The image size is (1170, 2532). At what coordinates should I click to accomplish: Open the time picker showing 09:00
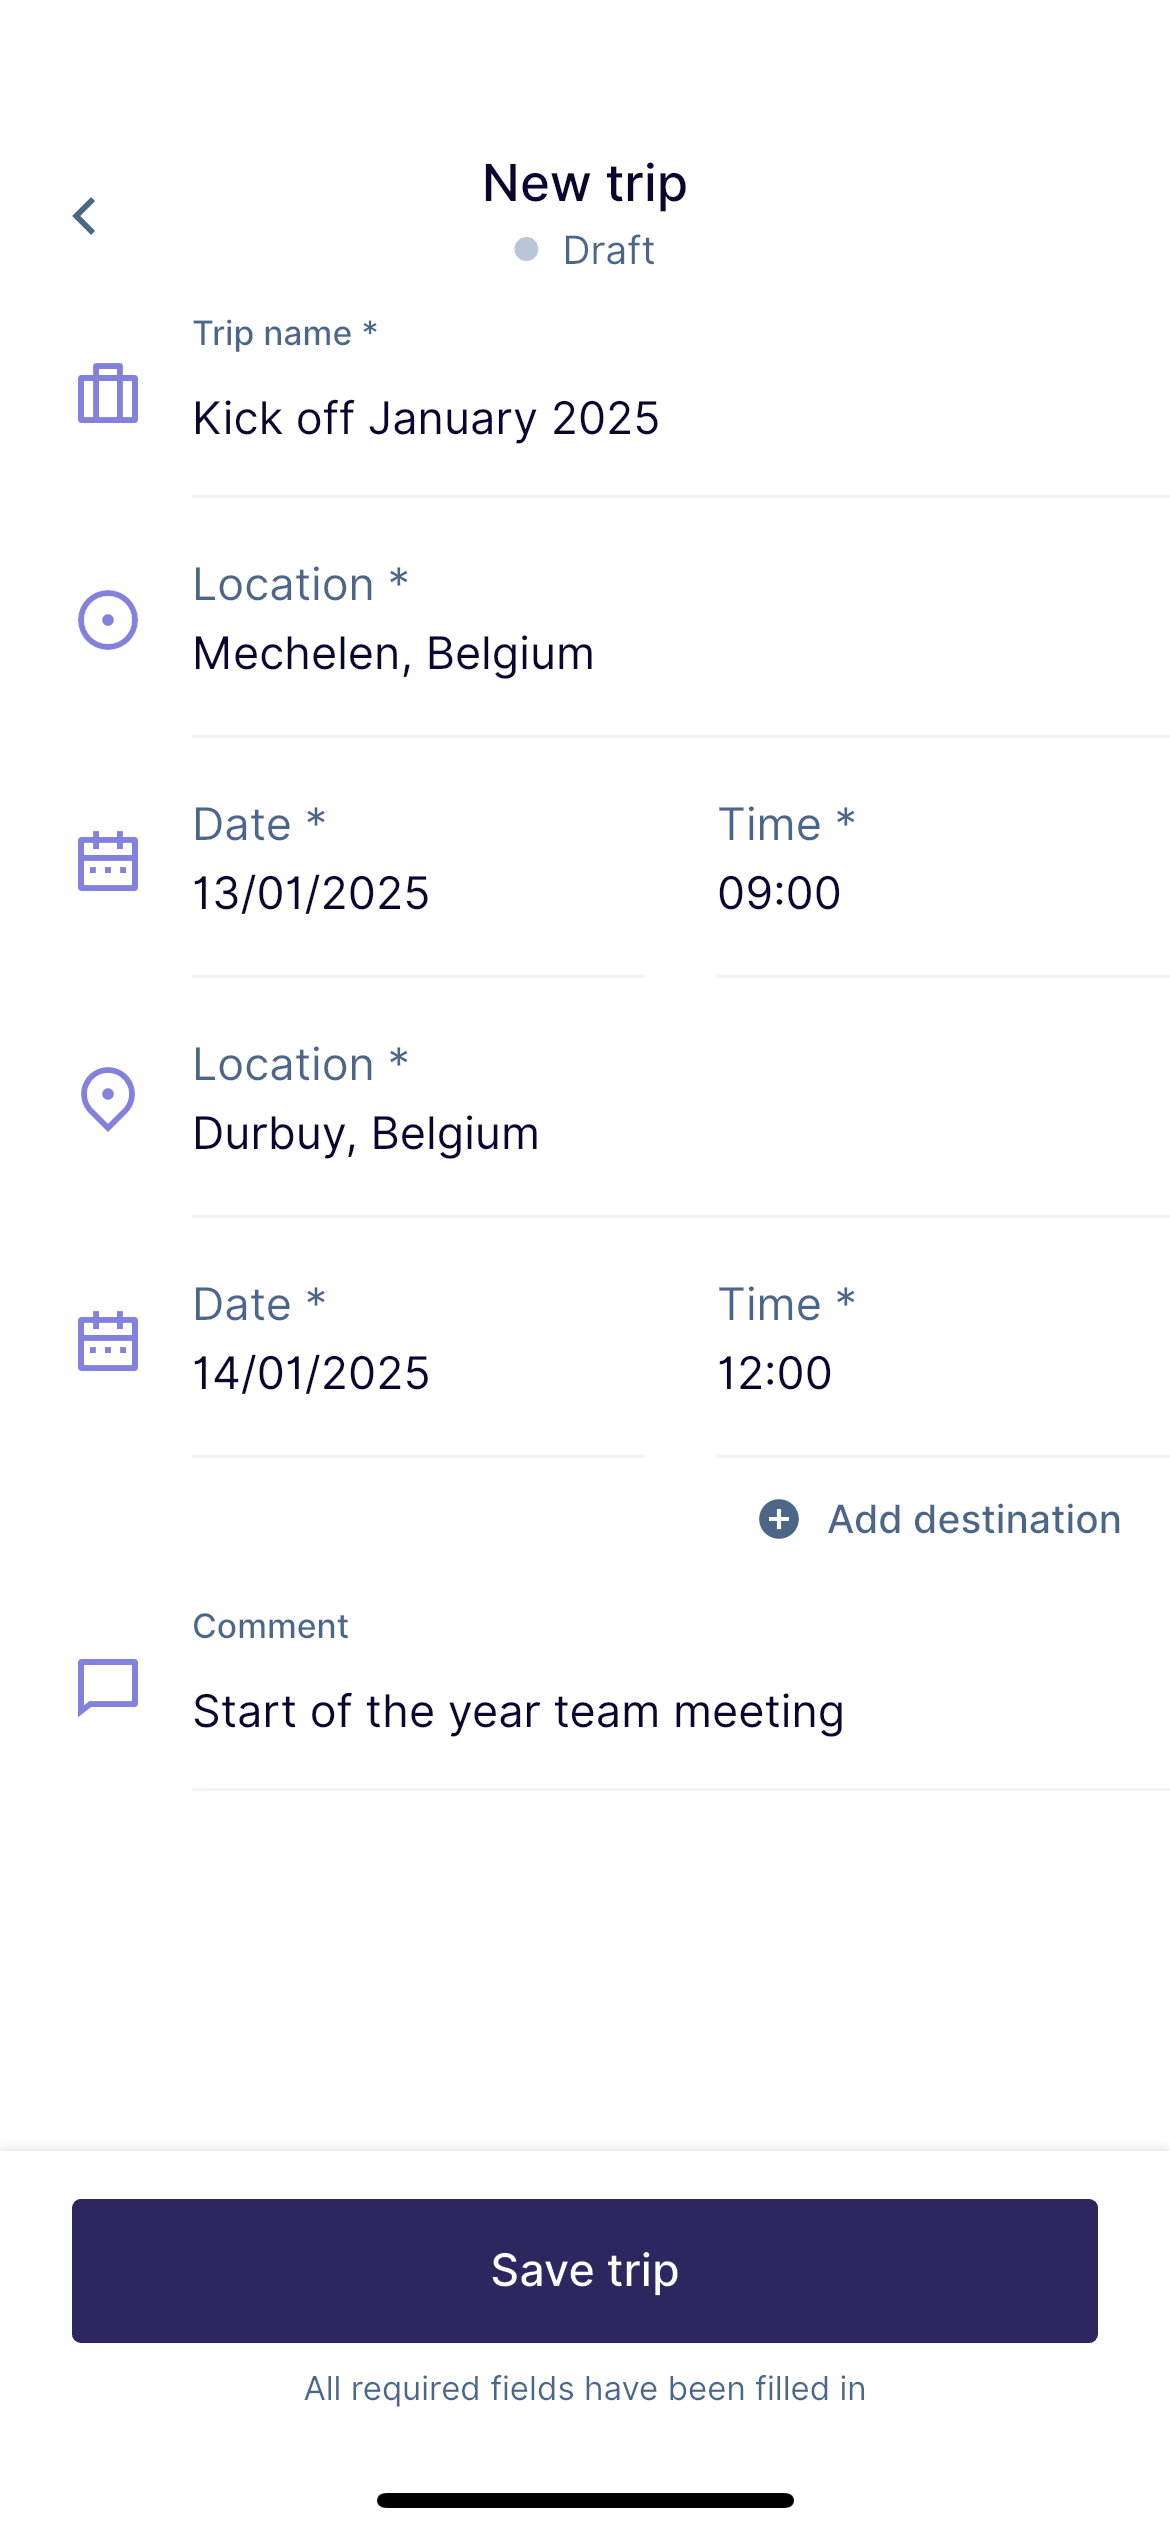point(943,860)
